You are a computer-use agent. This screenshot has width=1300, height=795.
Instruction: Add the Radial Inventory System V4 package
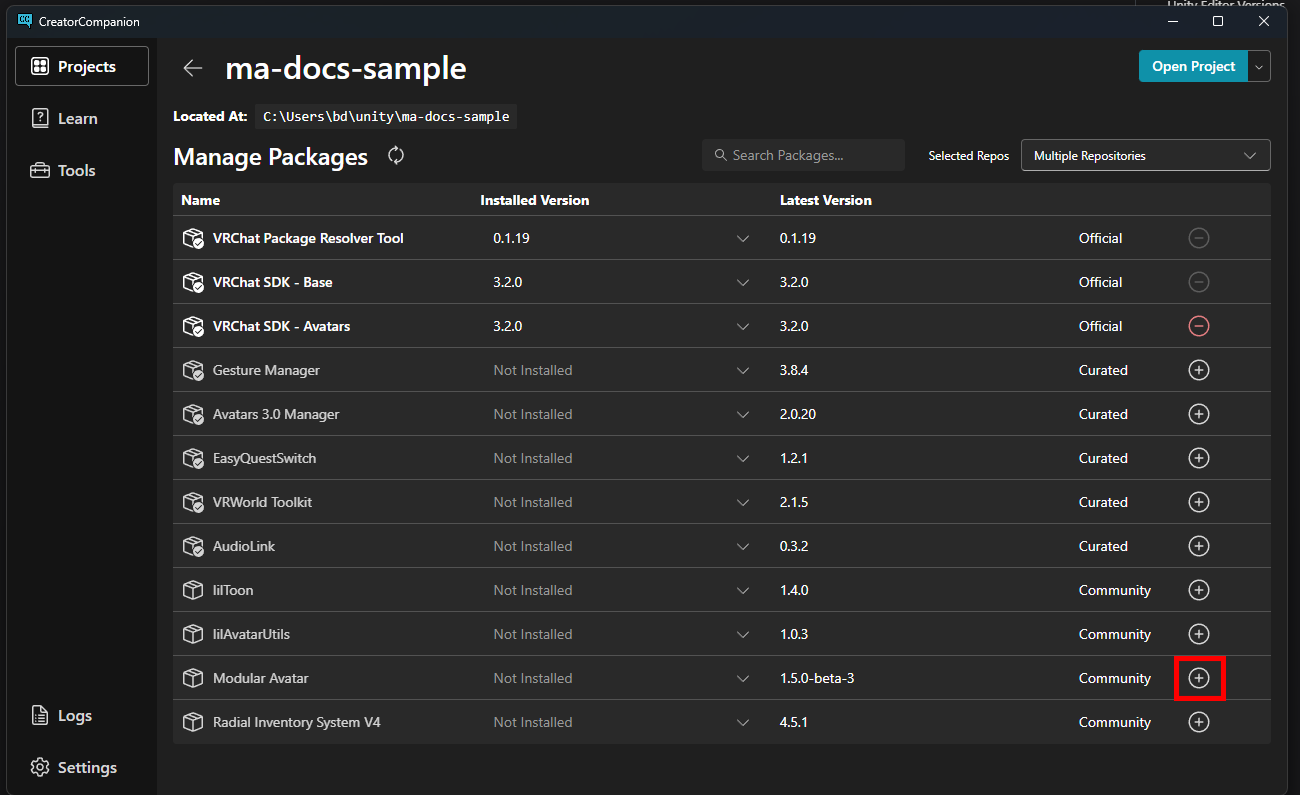[x=1198, y=722]
